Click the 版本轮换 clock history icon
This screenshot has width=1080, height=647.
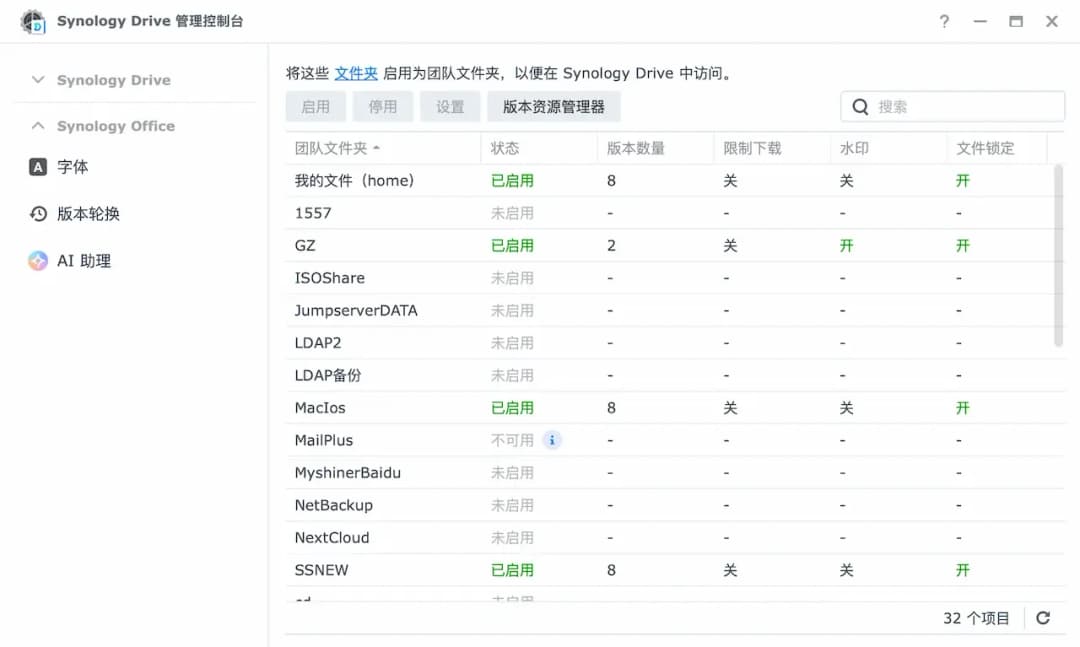click(x=38, y=214)
